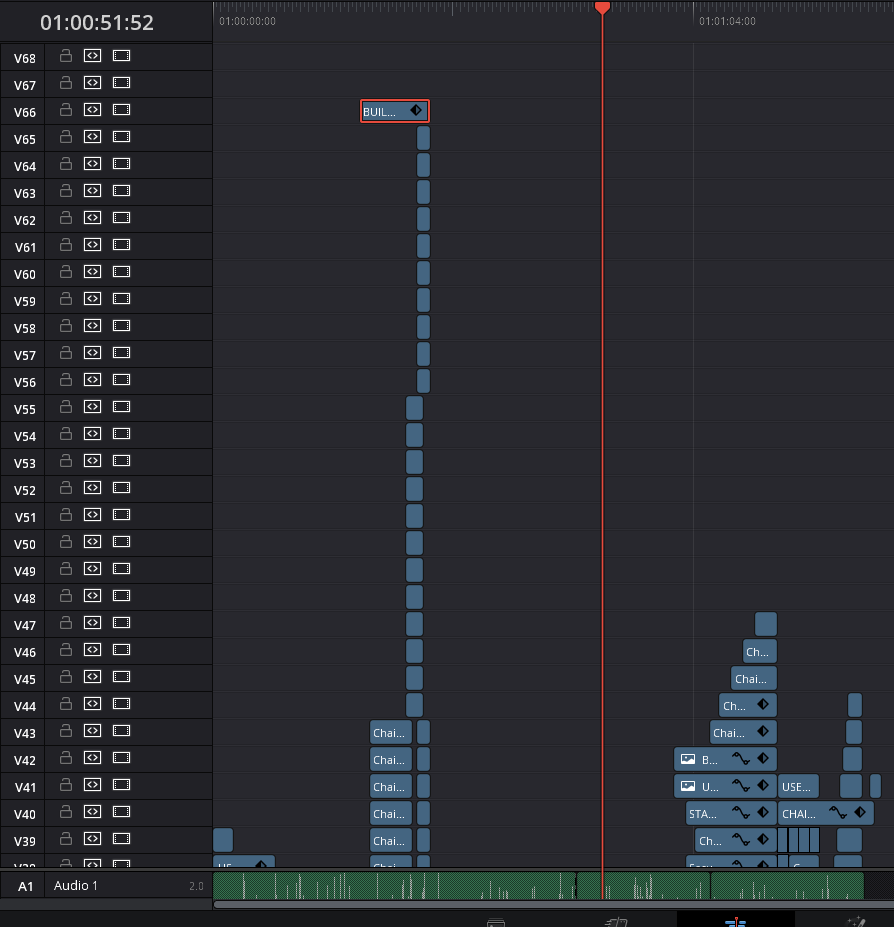Disable video track V45
The image size is (894, 927).
pos(121,676)
